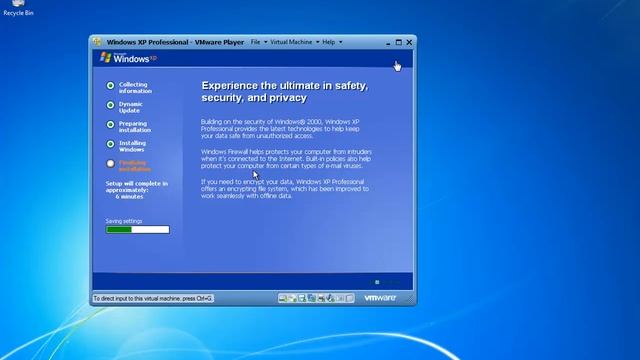Click the hard disk device icon in status bar
The height and width of the screenshot is (360, 640).
(283, 299)
